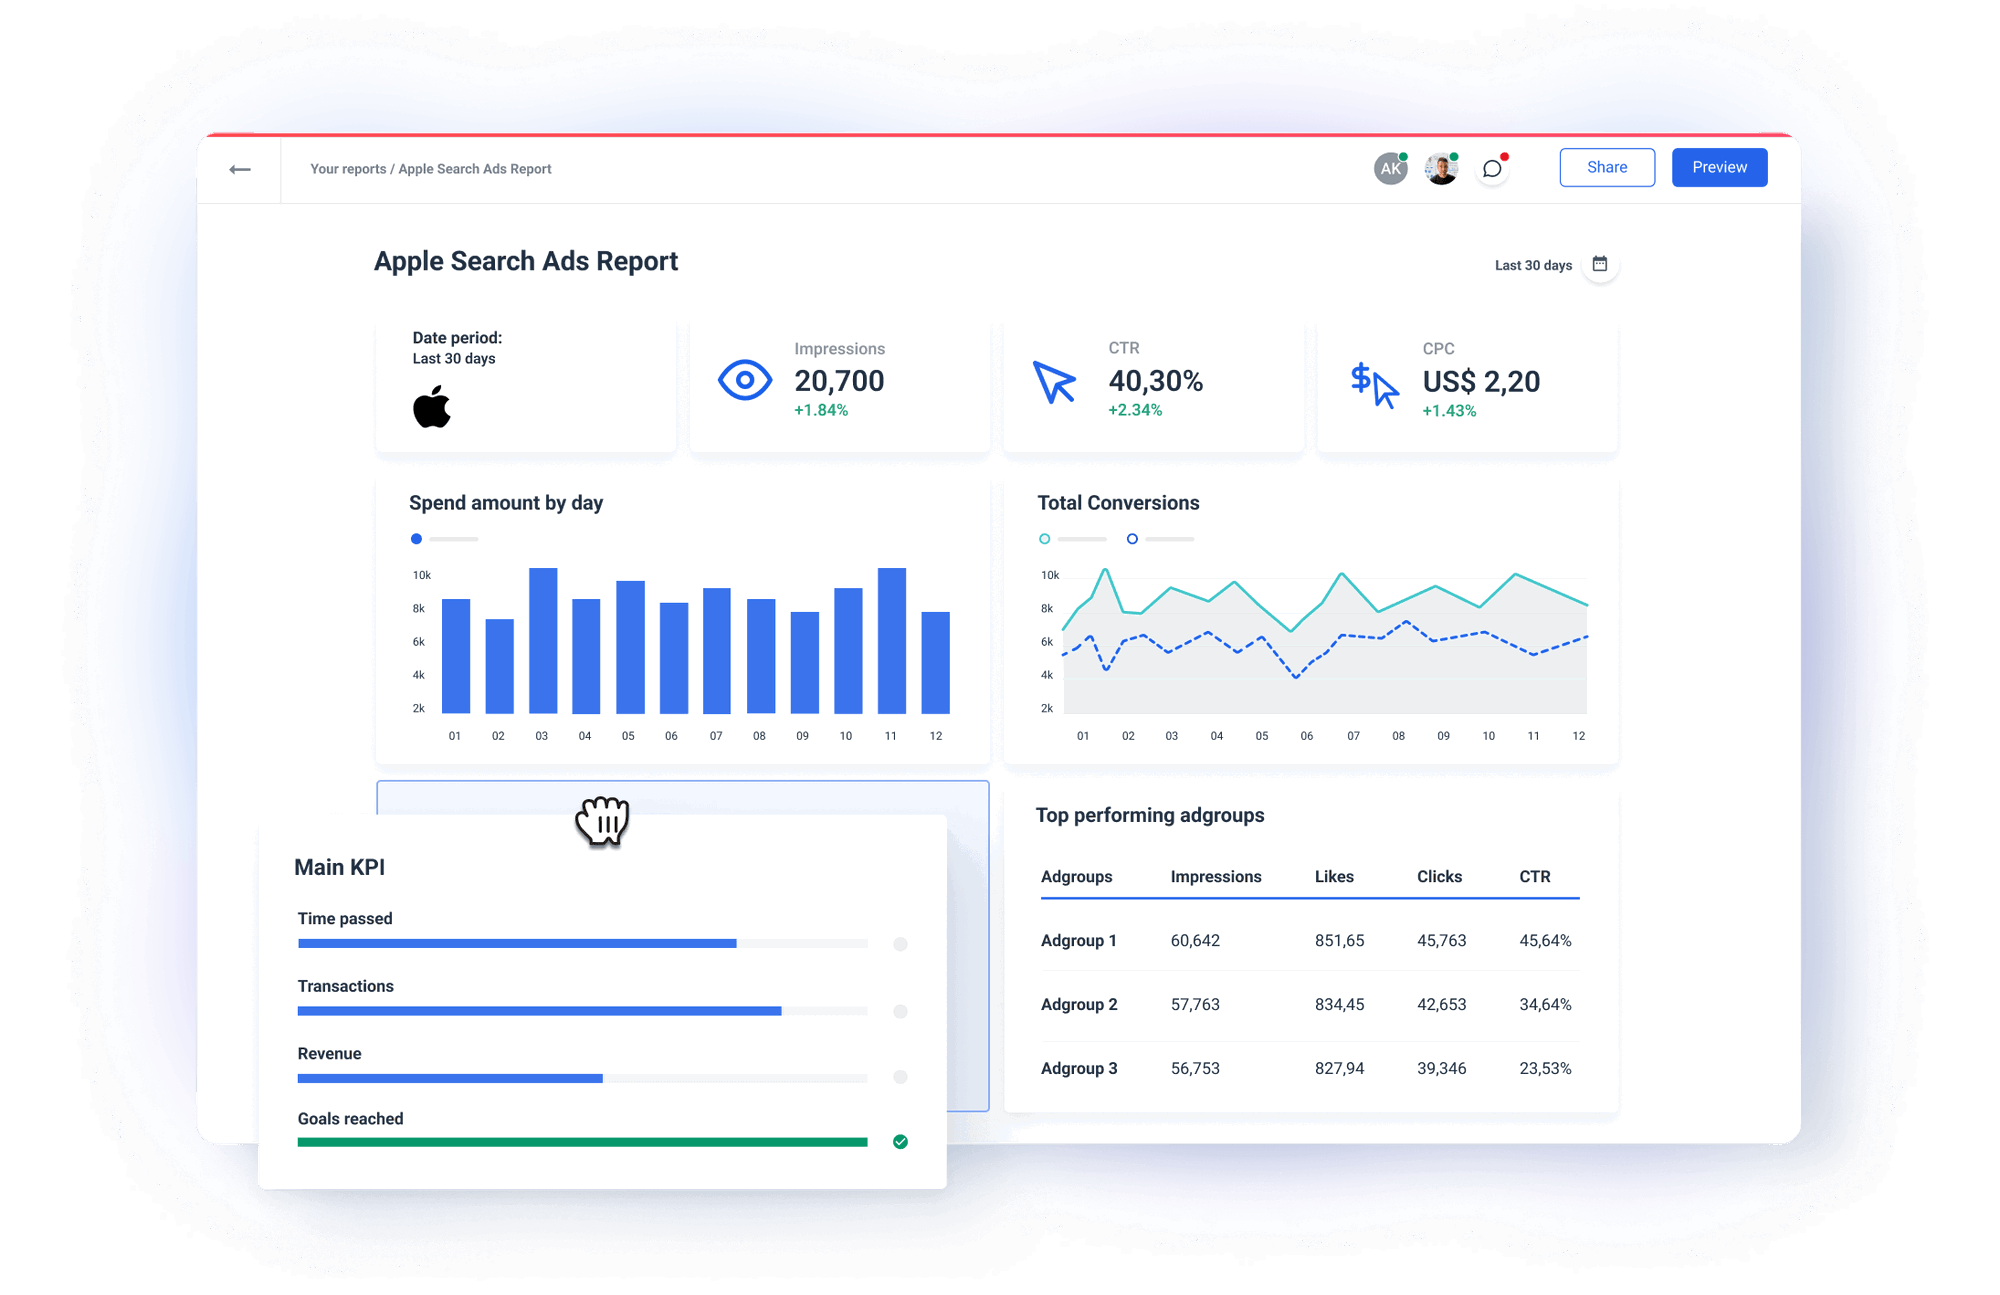Click the 39,346 clicks cell
This screenshot has width=2000, height=1295.
tap(1441, 1068)
